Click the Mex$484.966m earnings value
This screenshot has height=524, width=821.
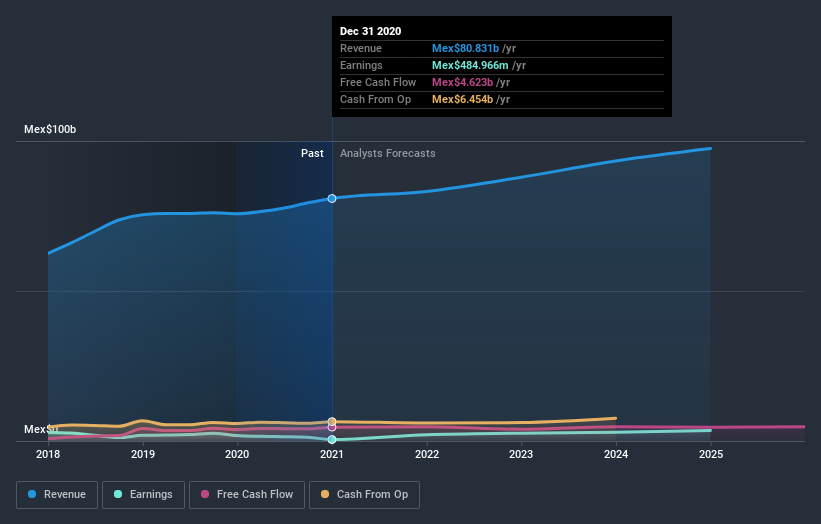[x=470, y=65]
